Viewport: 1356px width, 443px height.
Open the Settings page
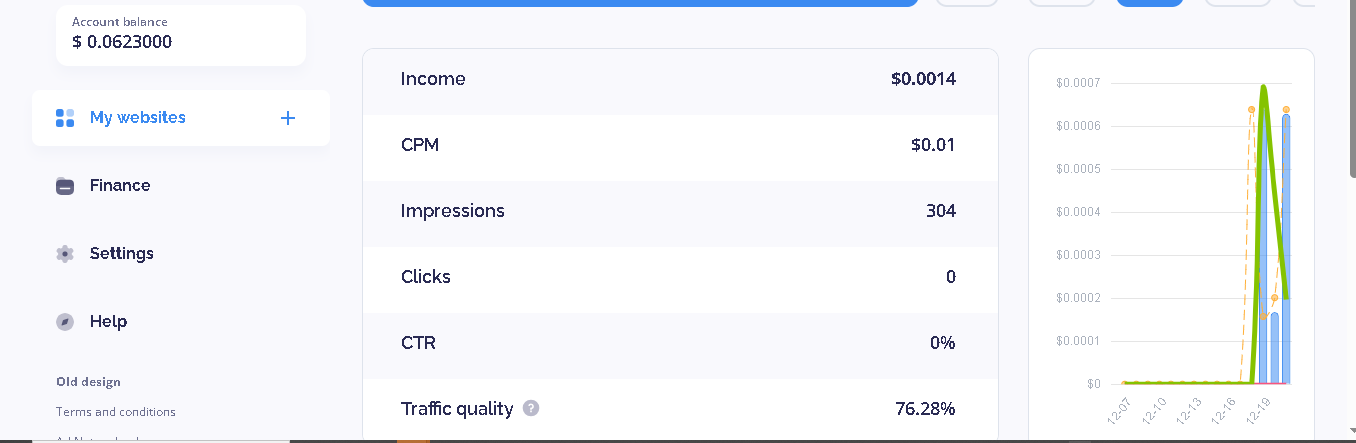click(x=122, y=254)
